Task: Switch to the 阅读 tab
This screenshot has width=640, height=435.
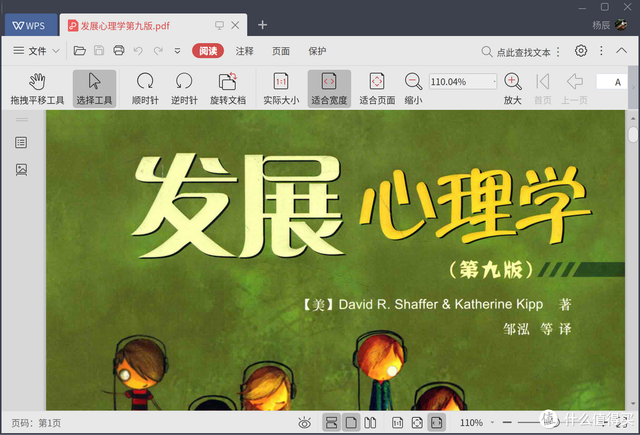Action: click(x=208, y=51)
